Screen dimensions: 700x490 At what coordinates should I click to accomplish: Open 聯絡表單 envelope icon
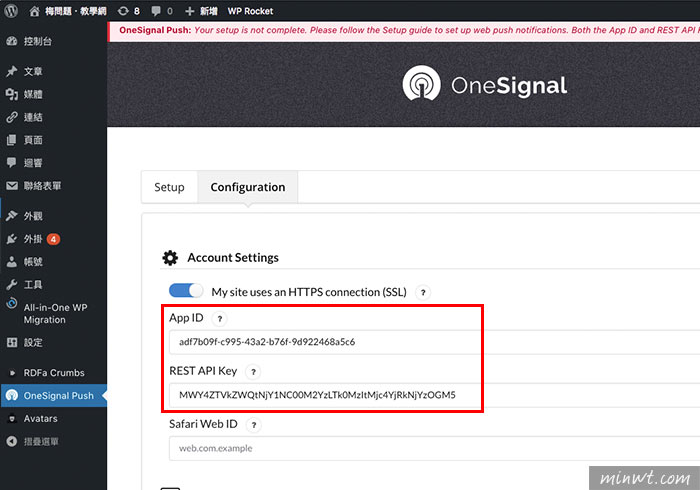12,186
